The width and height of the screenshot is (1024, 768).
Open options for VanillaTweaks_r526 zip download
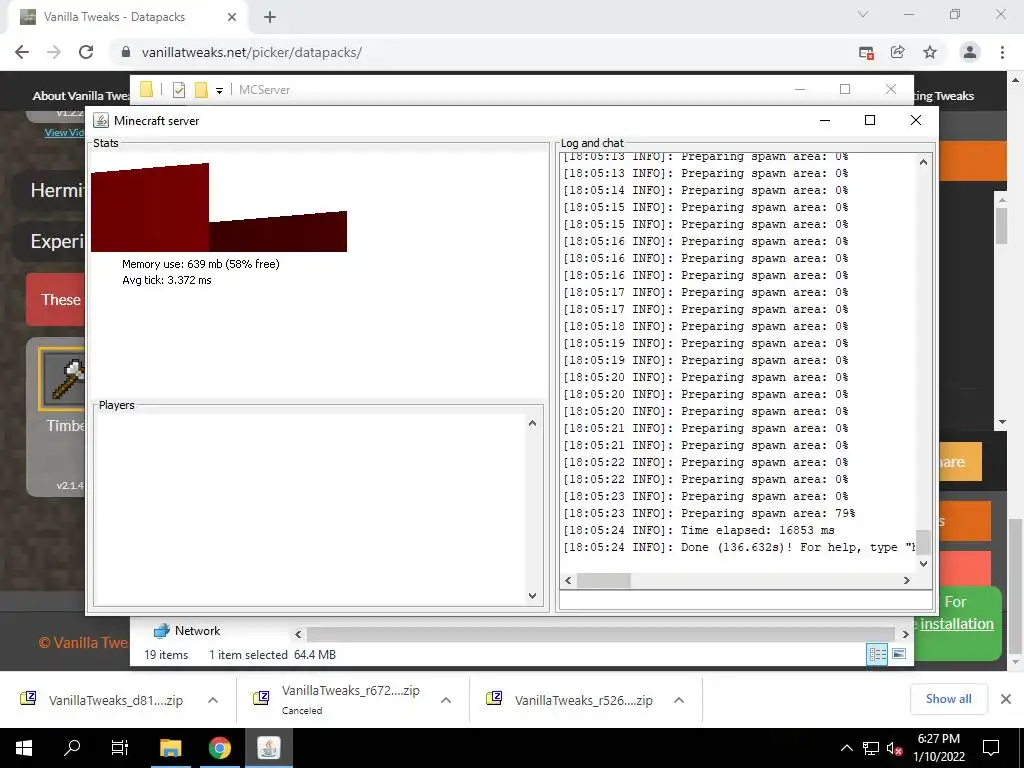point(679,700)
